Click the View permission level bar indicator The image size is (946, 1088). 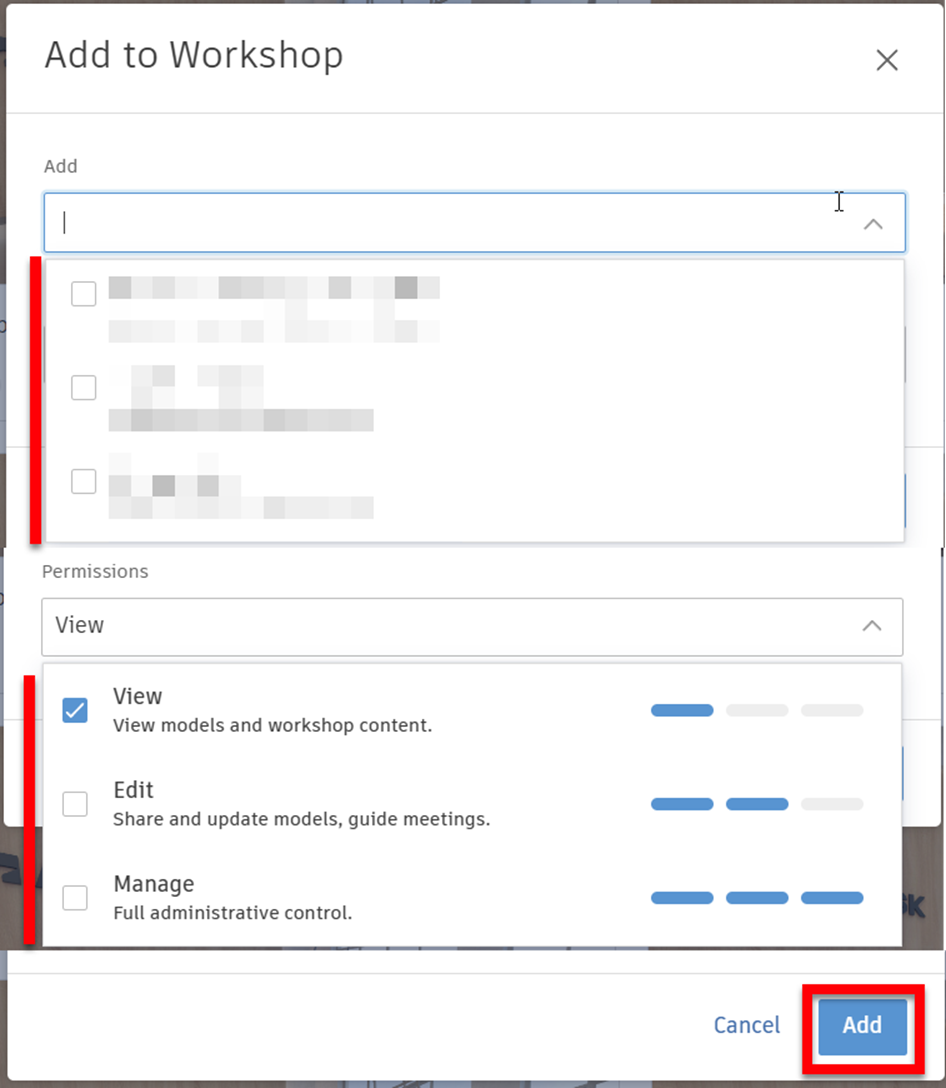[x=756, y=711]
